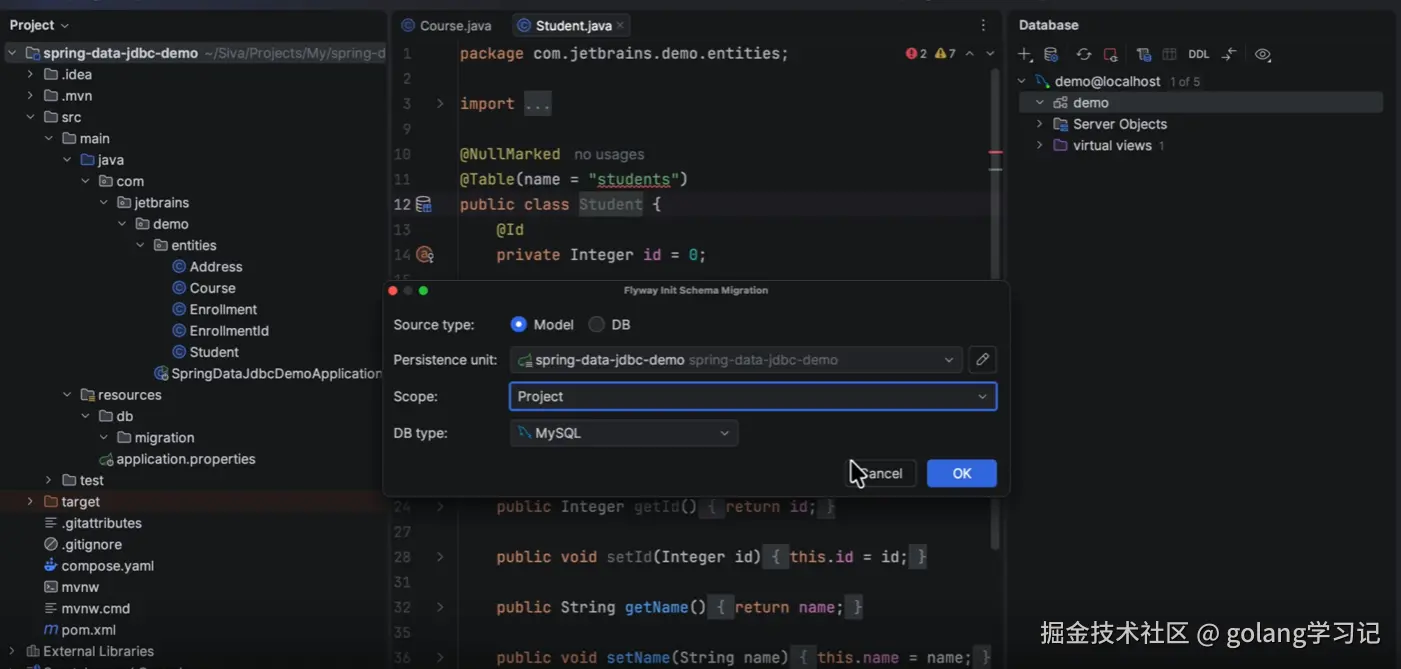Viewport: 1401px width, 669px height.
Task: Open the Persistence unit dropdown
Action: tap(736, 360)
